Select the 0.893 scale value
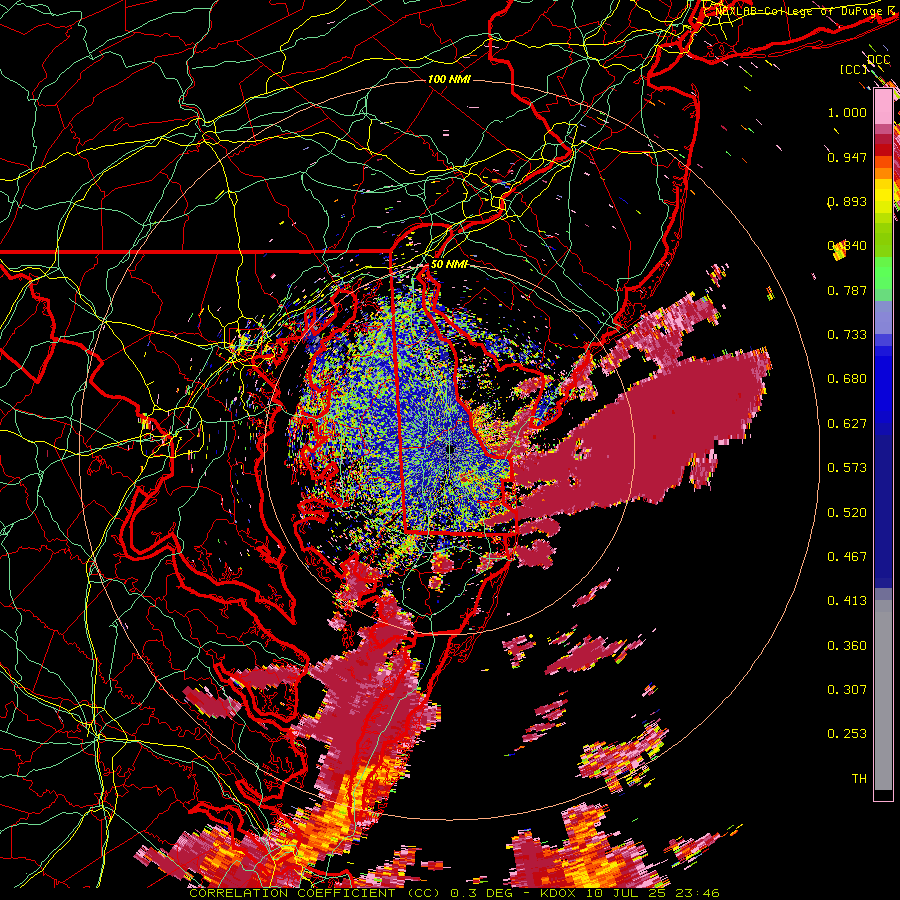 (847, 201)
